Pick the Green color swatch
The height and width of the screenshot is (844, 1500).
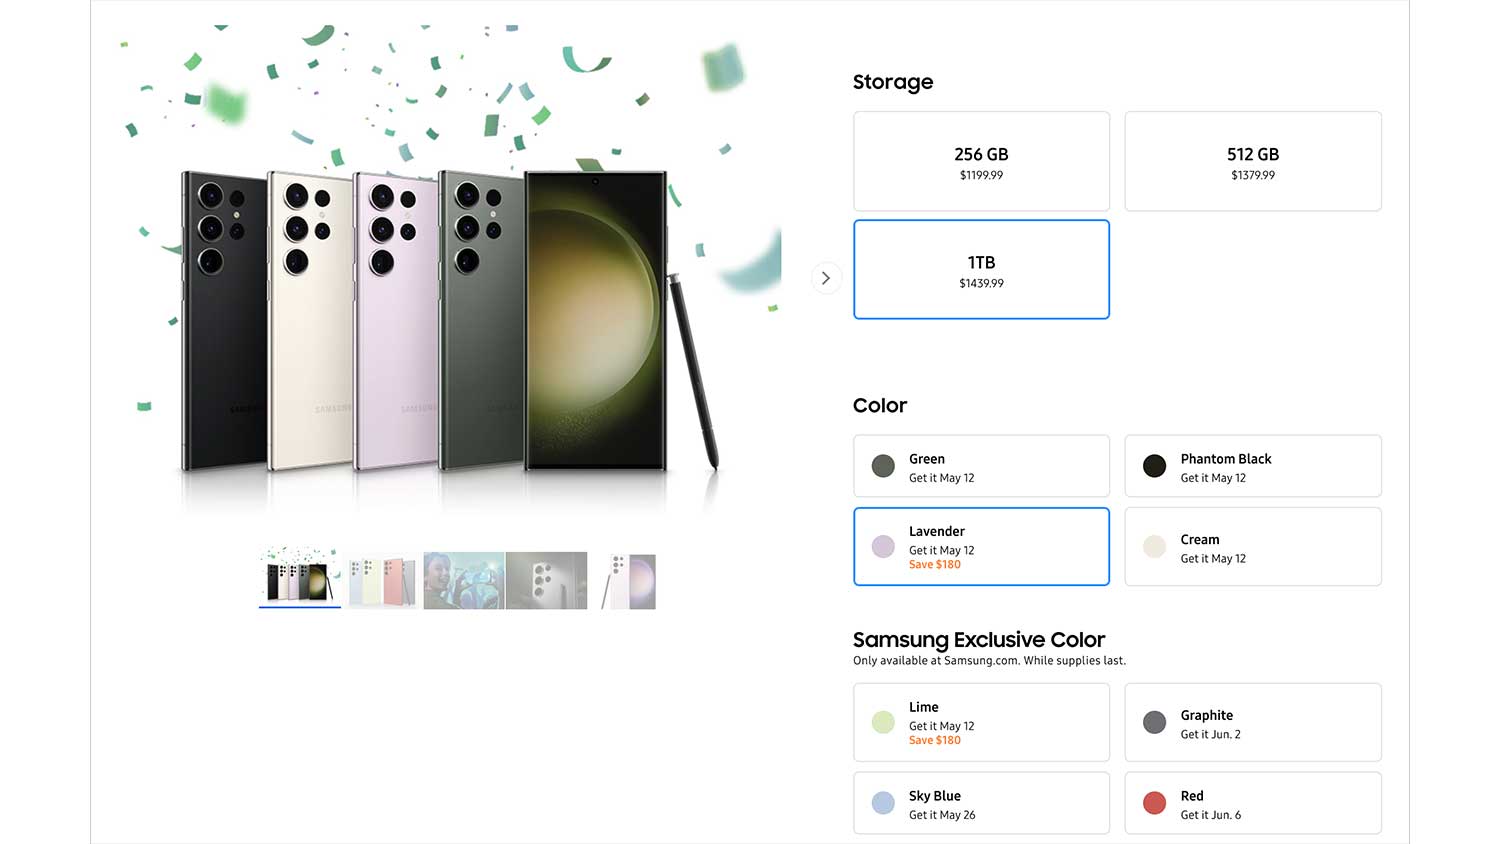(x=883, y=466)
